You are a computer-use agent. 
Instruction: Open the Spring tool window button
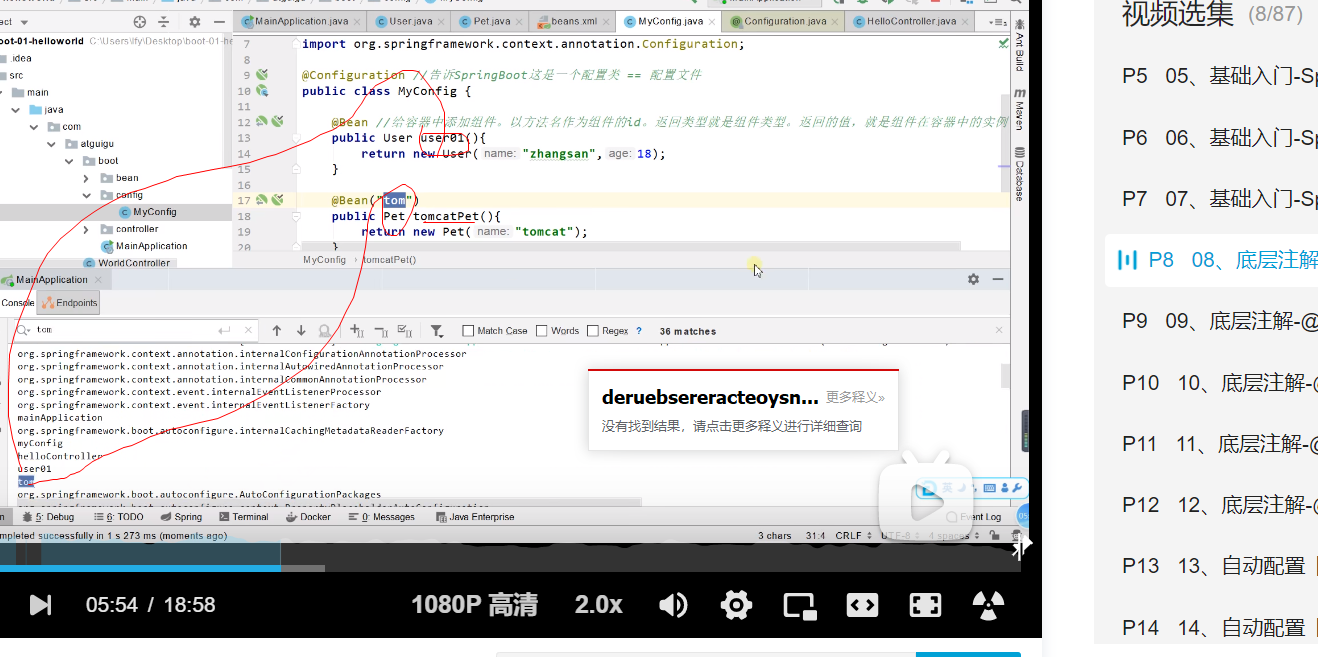click(180, 517)
